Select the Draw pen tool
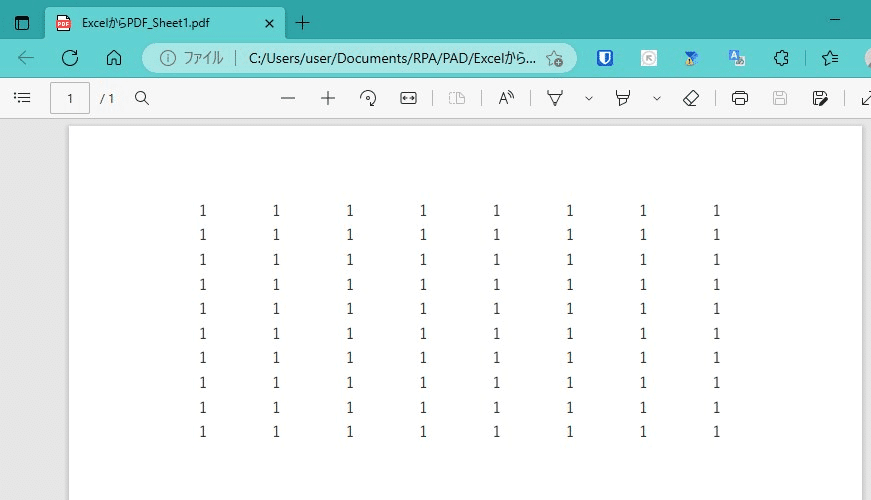871x500 pixels. [x=555, y=98]
